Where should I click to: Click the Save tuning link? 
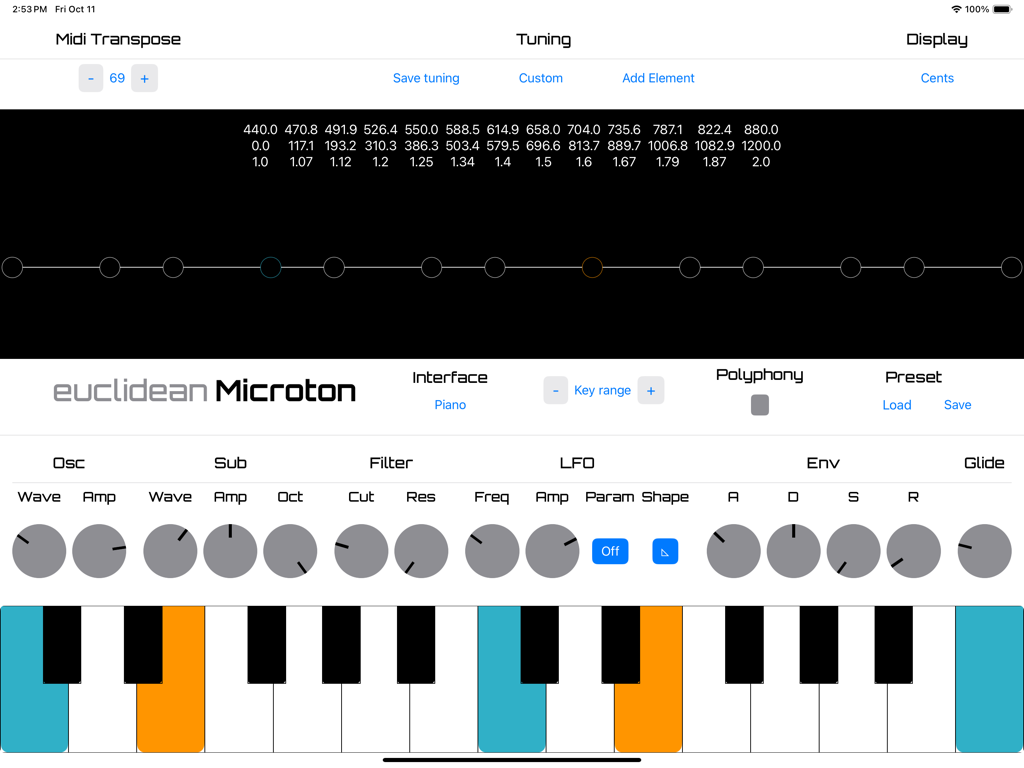click(426, 77)
